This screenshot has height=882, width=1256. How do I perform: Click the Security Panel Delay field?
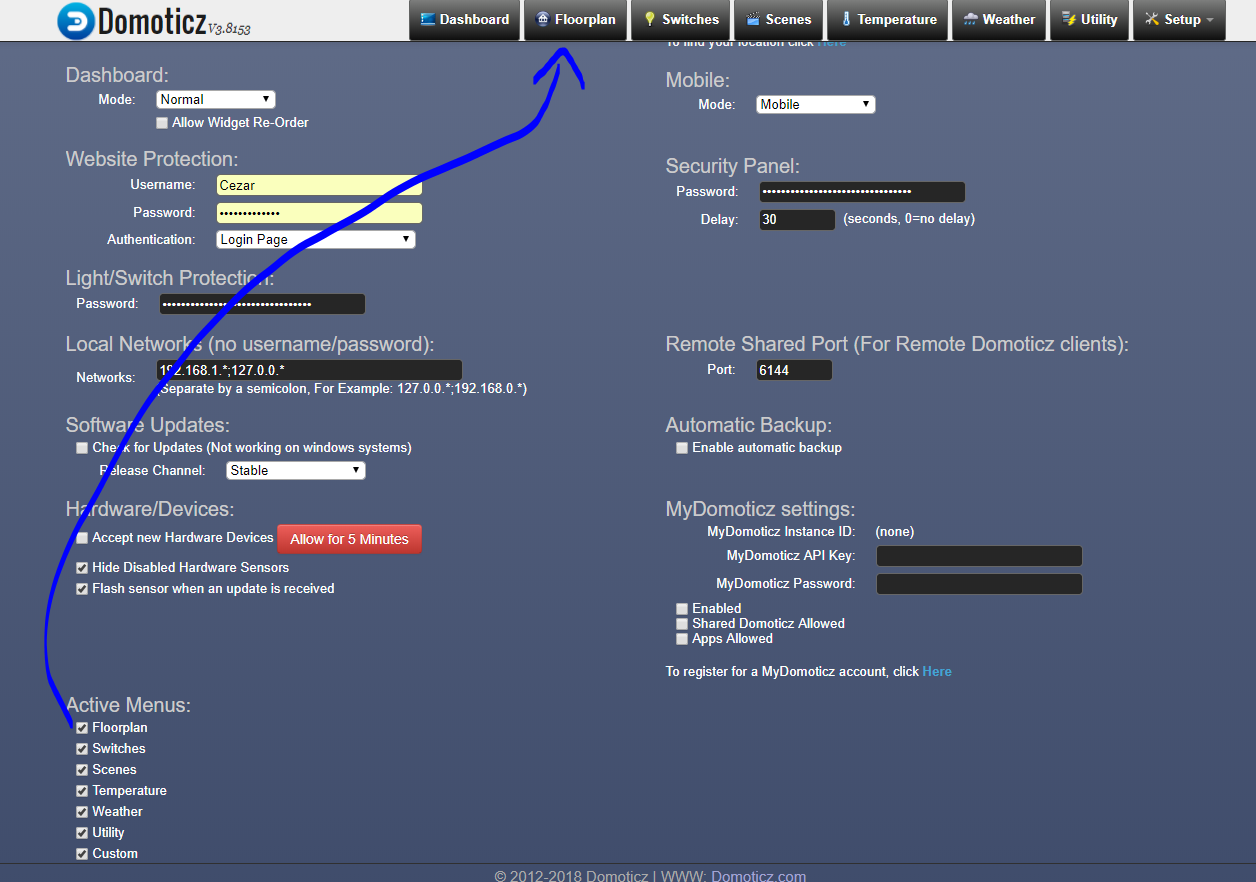(x=797, y=220)
